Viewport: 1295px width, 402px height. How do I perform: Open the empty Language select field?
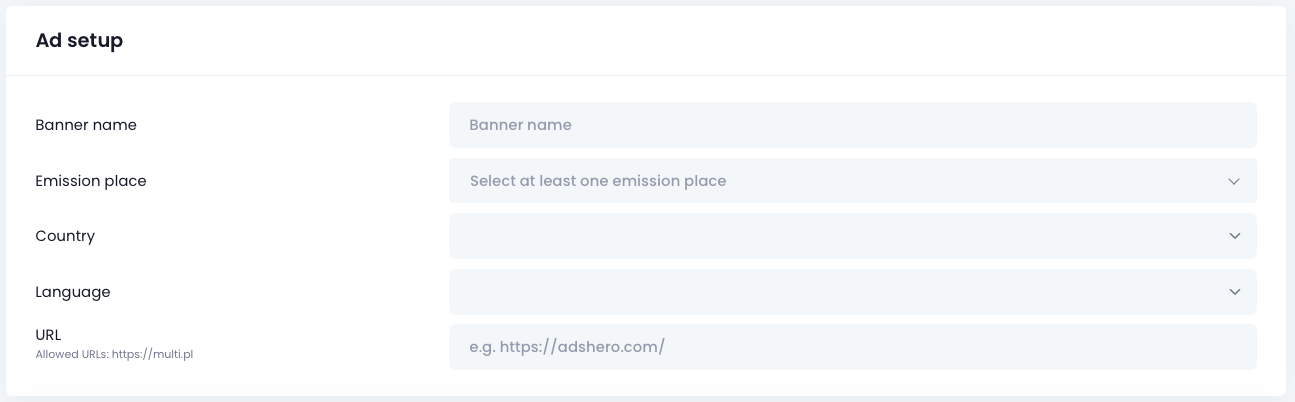pyautogui.click(x=840, y=292)
